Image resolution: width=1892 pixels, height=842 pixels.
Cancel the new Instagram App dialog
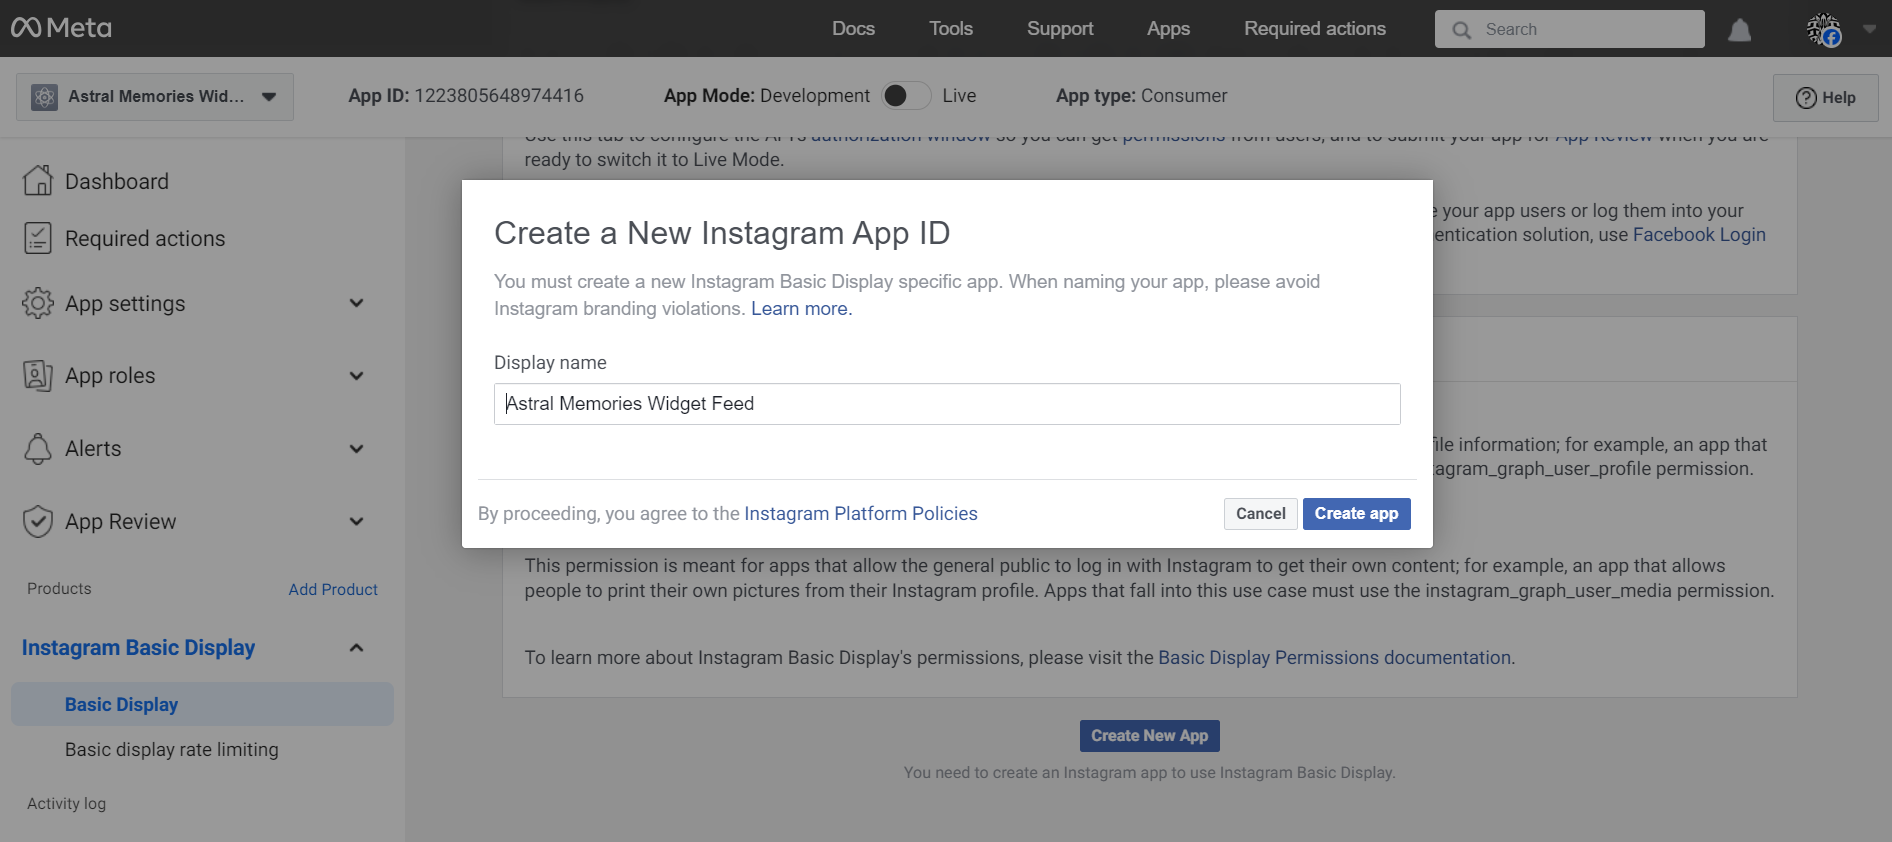point(1260,514)
